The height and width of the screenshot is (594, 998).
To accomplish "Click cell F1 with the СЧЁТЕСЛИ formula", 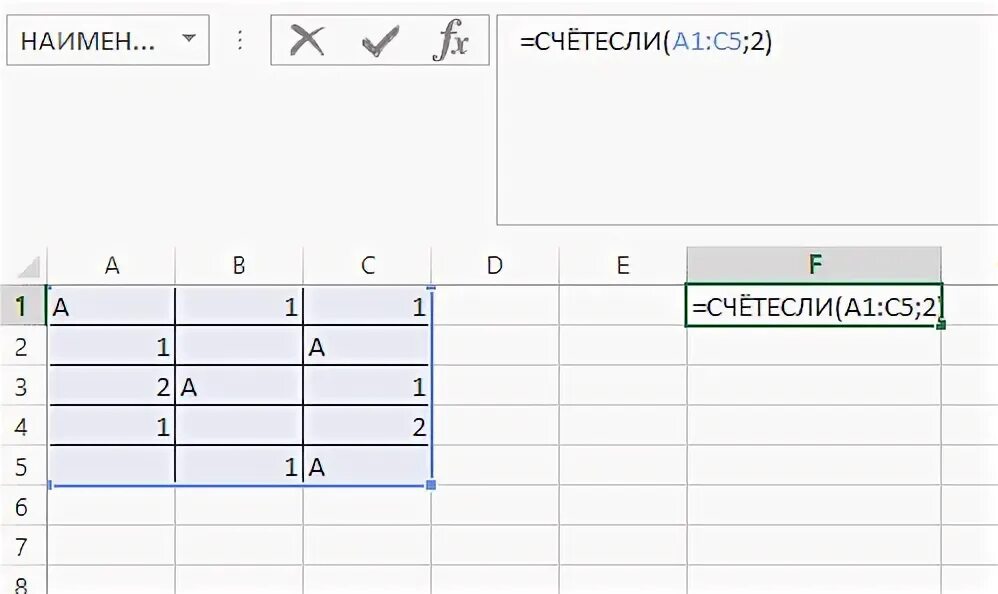I will tap(814, 306).
